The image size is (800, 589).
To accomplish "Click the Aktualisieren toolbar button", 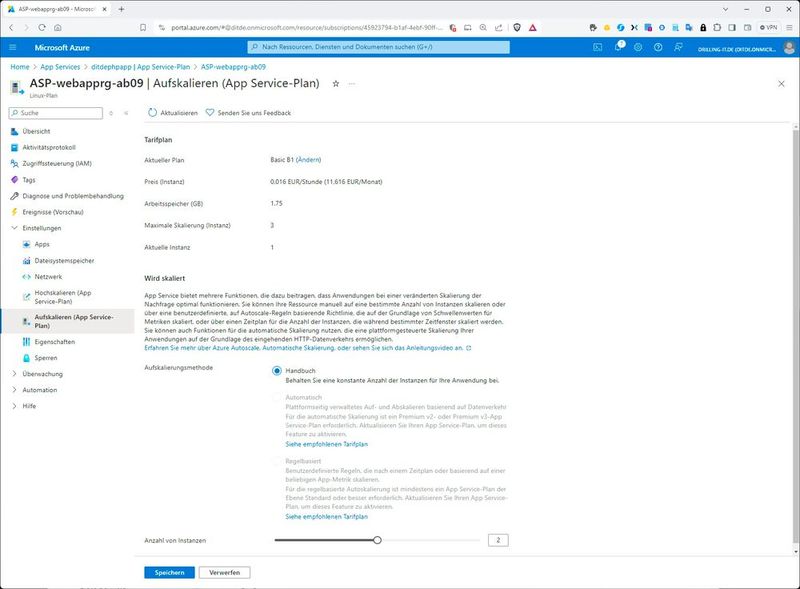I will click(173, 113).
